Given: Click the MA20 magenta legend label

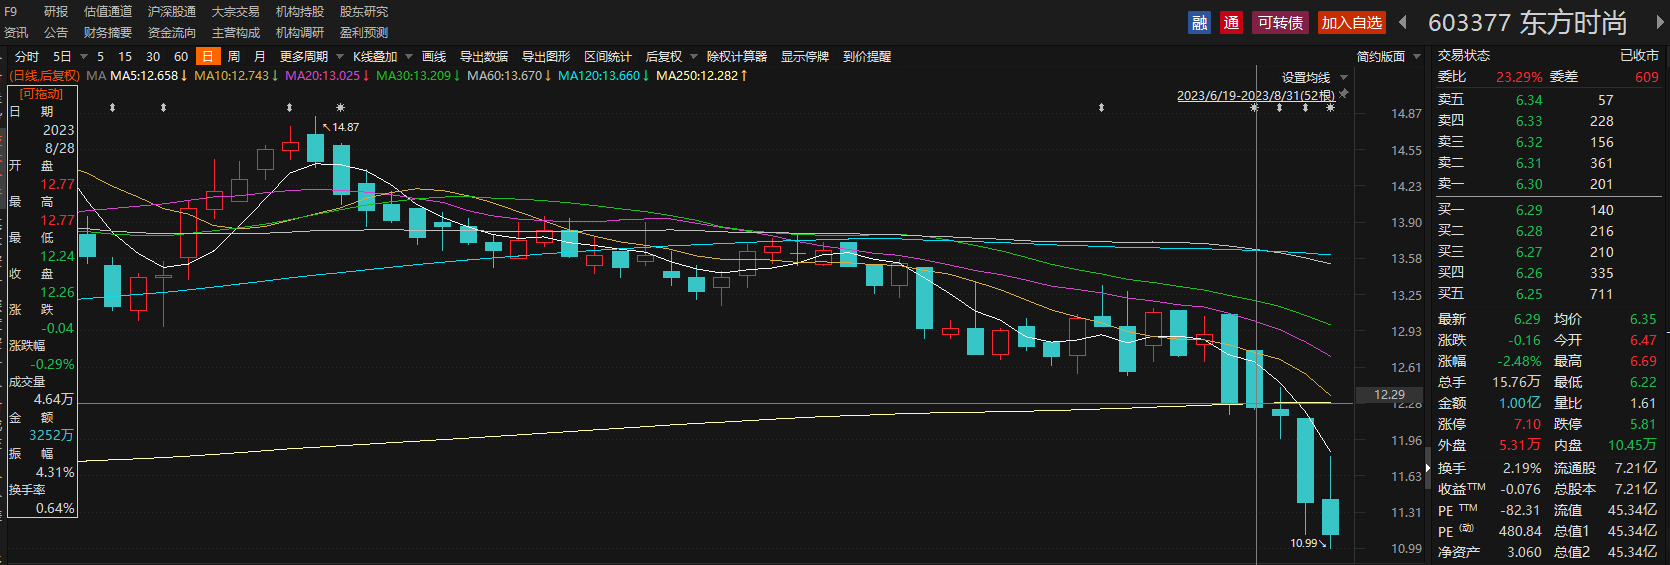Looking at the screenshot, I should click(322, 76).
